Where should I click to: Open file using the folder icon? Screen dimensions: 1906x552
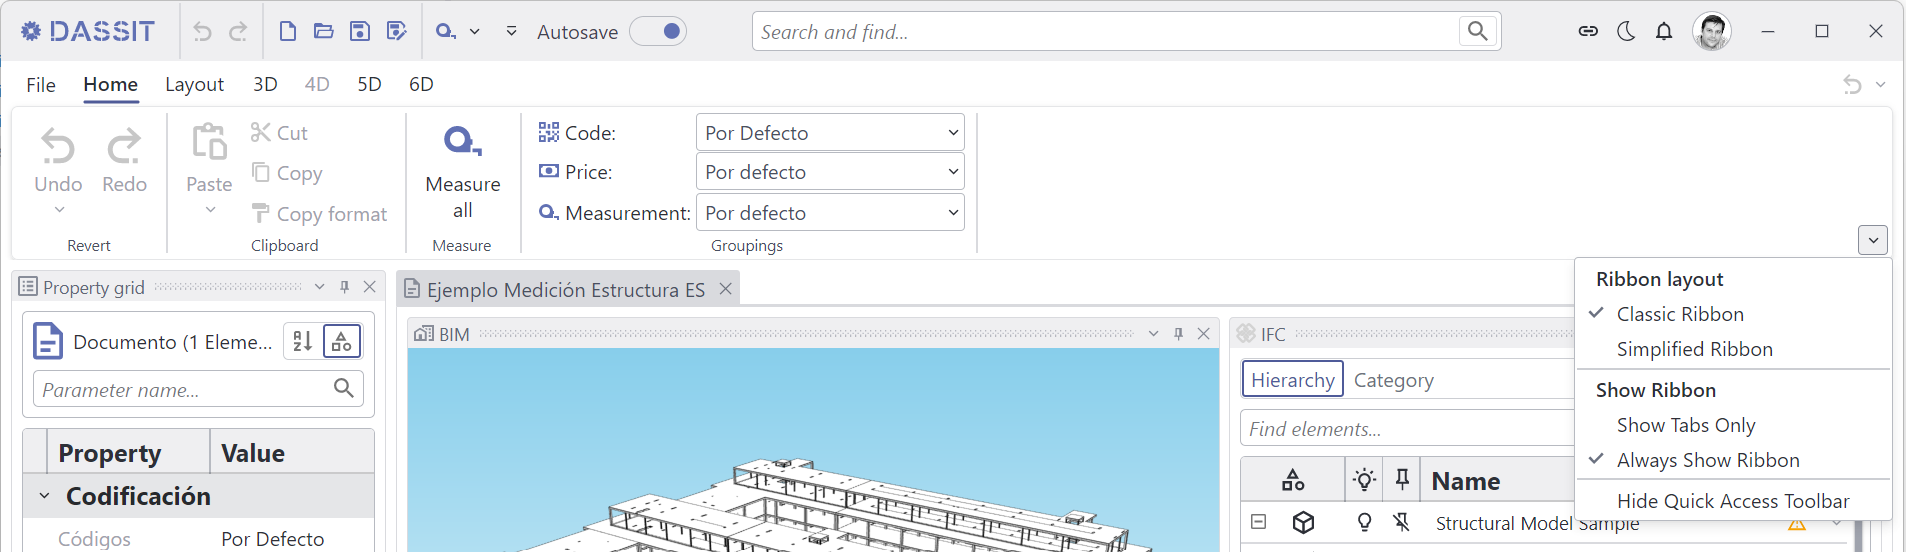point(323,31)
